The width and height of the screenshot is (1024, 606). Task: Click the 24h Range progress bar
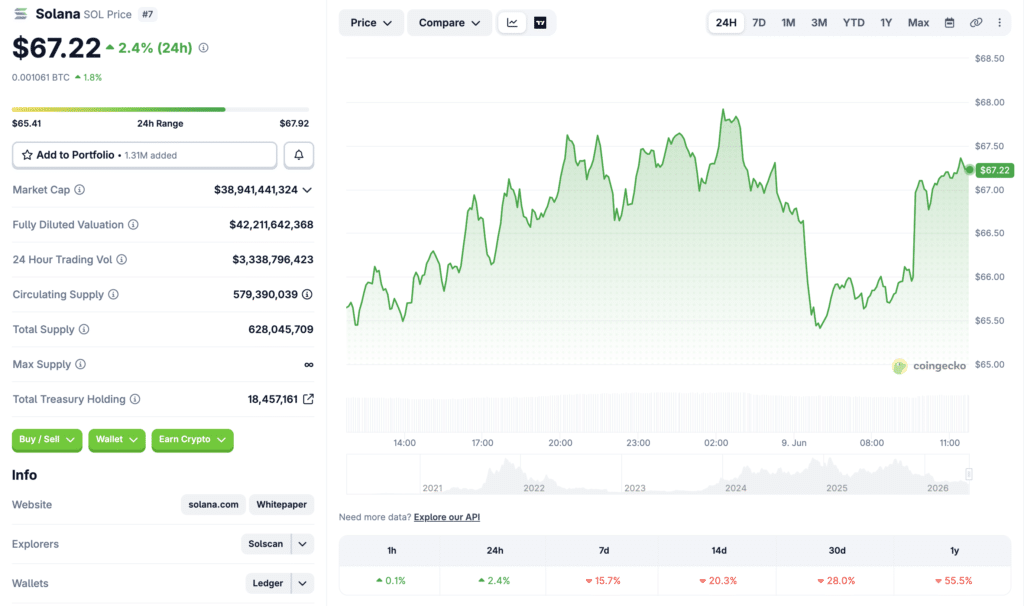[x=161, y=109]
